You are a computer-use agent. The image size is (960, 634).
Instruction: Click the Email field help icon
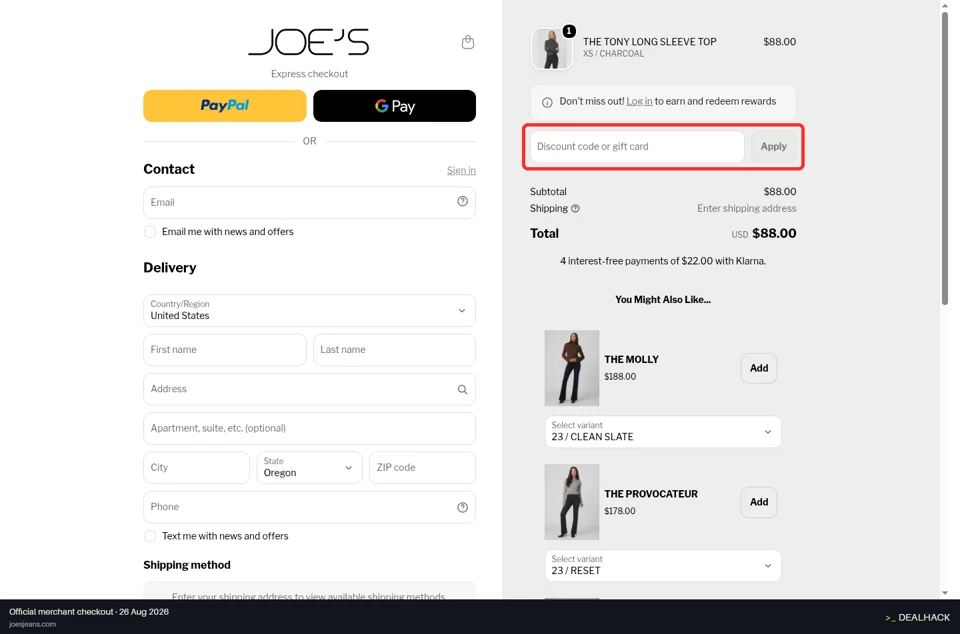tap(462, 201)
